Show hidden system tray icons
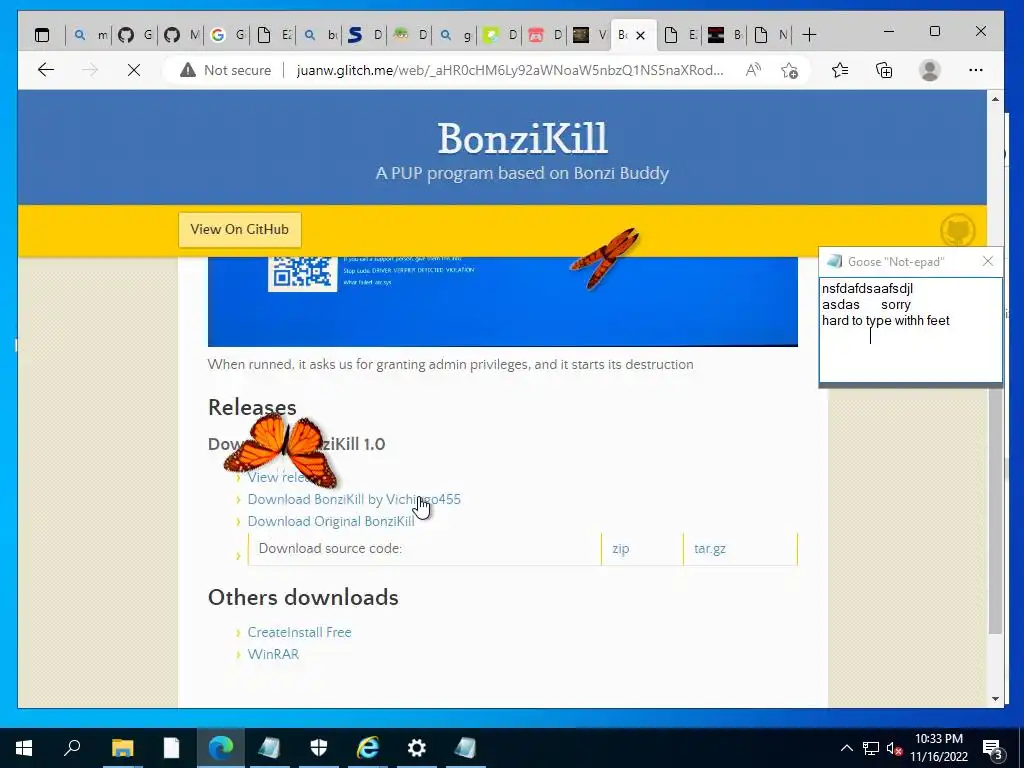Viewport: 1024px width, 768px height. coord(846,748)
